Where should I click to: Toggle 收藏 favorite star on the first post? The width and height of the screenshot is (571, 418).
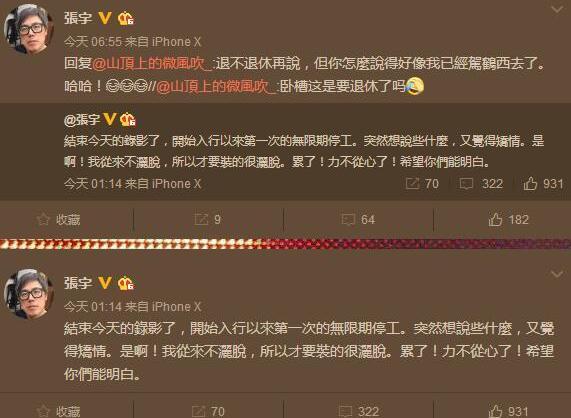[58, 220]
